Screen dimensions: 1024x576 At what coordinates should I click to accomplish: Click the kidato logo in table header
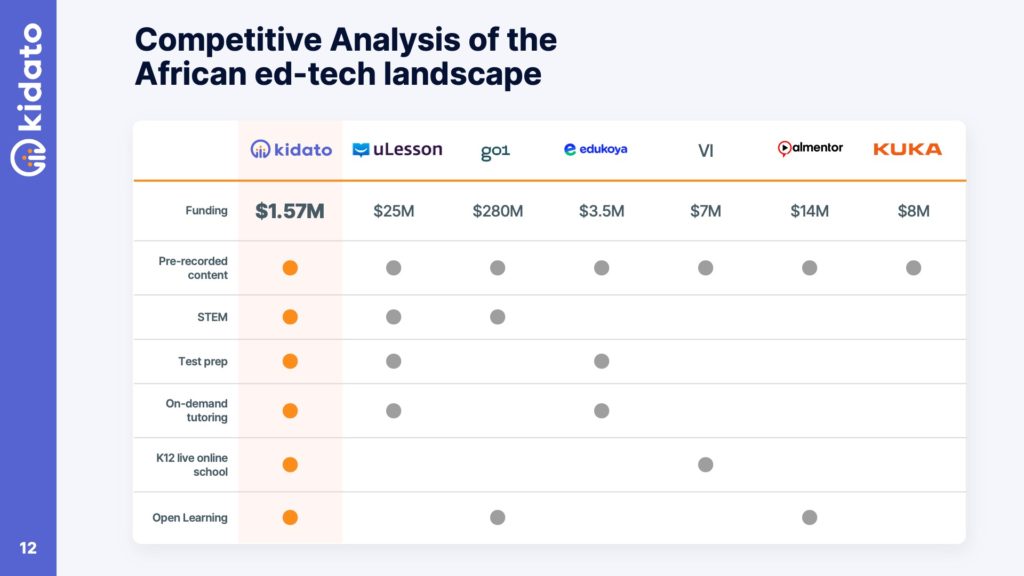pyautogui.click(x=289, y=149)
